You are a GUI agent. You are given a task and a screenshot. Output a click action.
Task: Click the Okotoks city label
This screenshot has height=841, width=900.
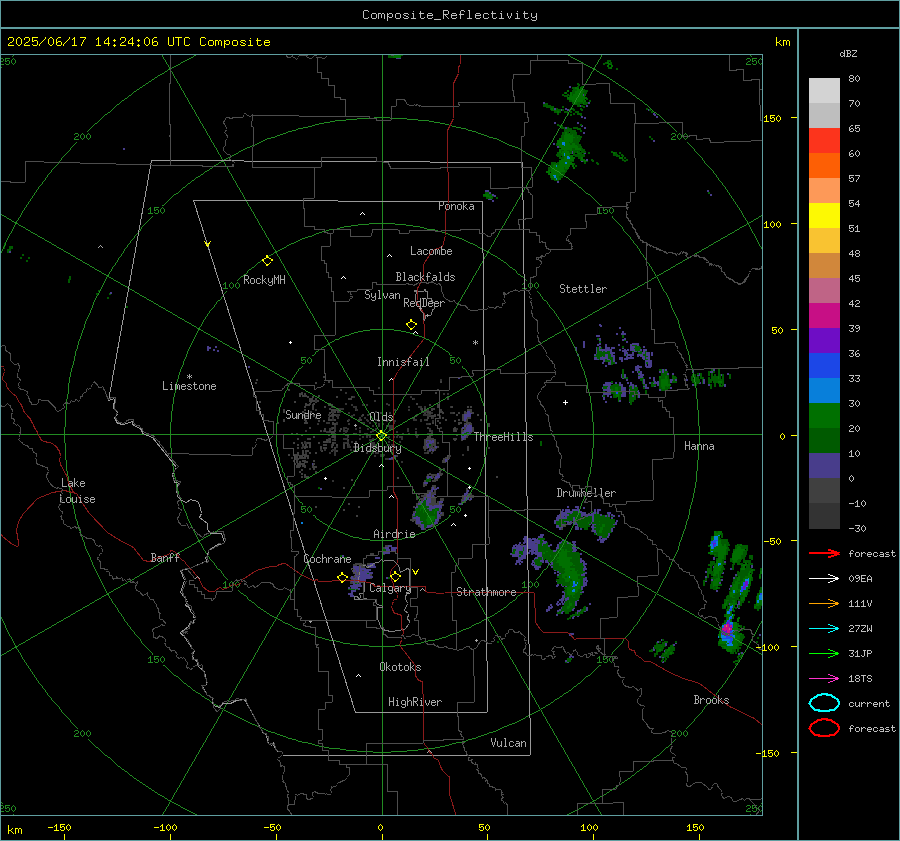400,667
